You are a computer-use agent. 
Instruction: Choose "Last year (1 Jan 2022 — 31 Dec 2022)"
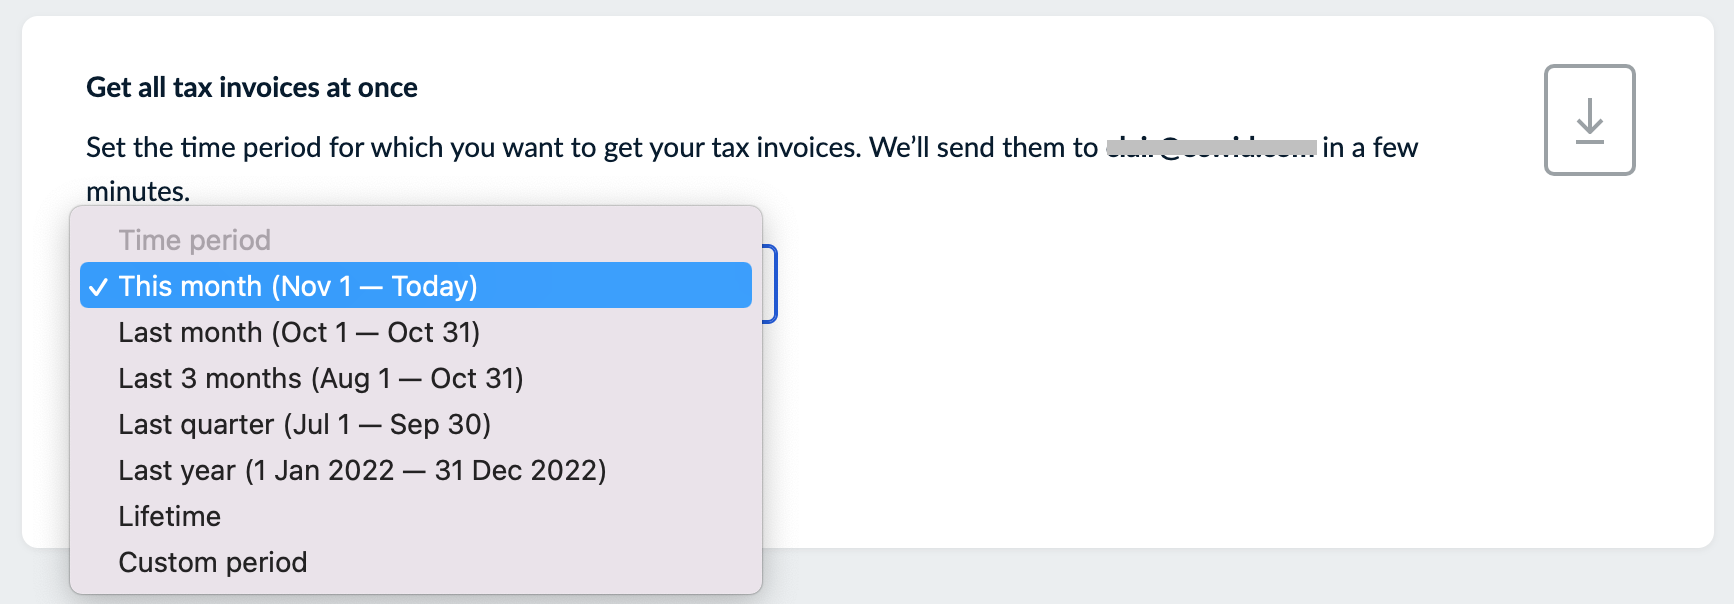coord(362,470)
